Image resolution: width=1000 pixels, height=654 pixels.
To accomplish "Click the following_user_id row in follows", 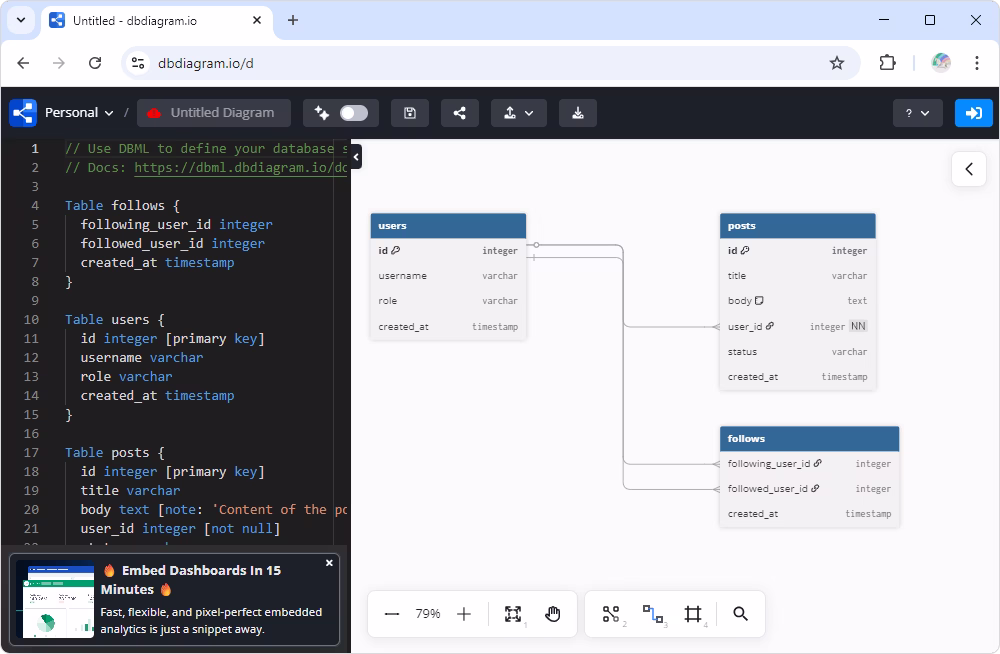I will click(x=810, y=464).
